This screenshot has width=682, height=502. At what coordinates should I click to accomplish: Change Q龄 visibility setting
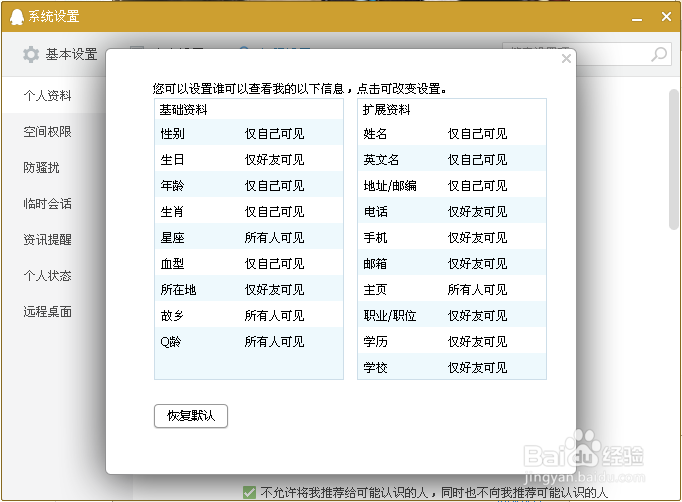274,342
